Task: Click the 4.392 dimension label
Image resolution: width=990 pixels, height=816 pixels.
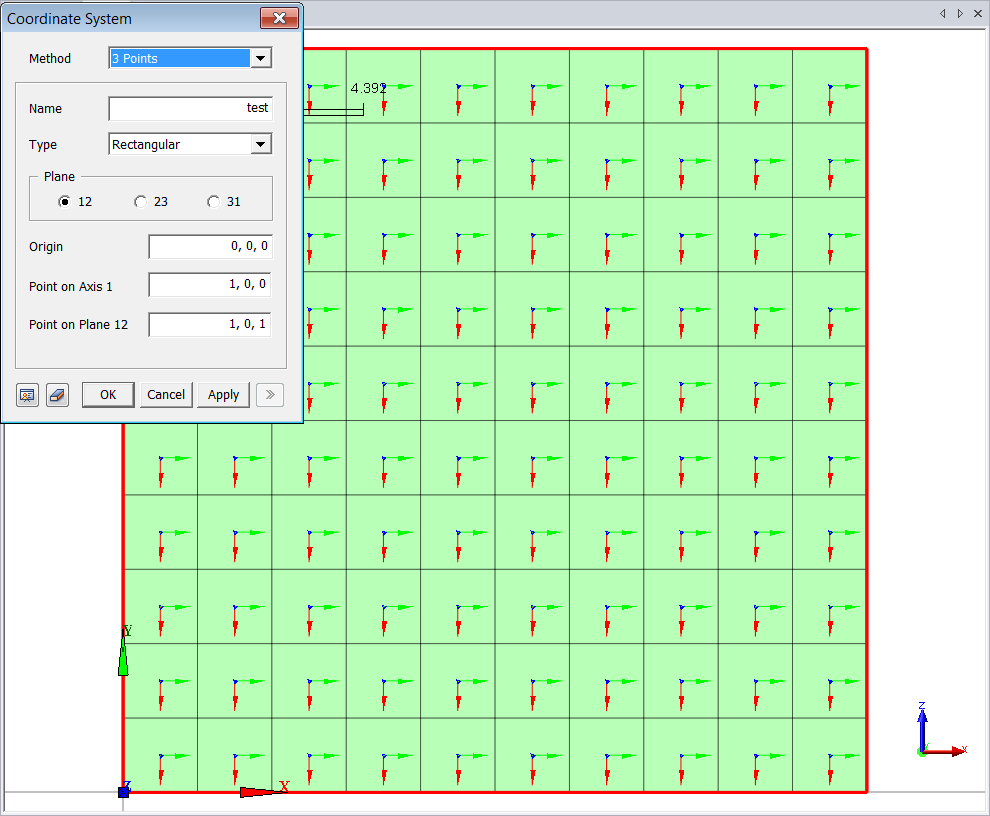Action: coord(369,88)
